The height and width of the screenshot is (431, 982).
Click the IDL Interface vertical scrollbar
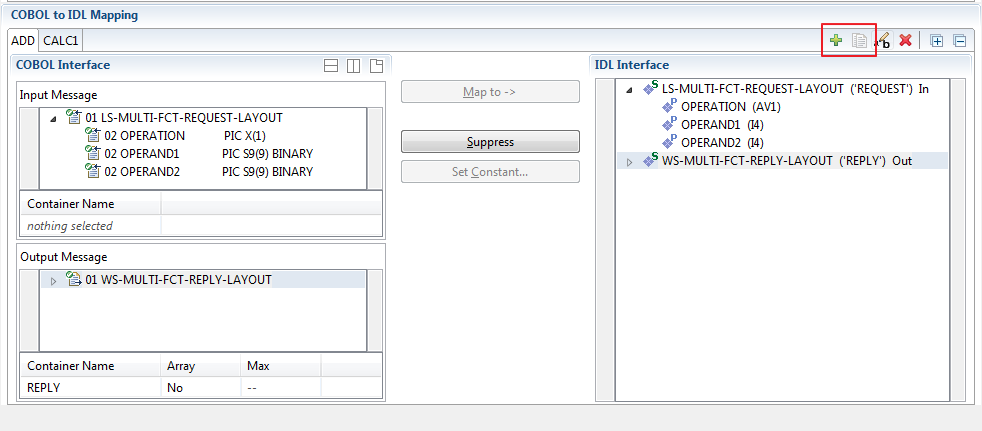click(x=958, y=240)
